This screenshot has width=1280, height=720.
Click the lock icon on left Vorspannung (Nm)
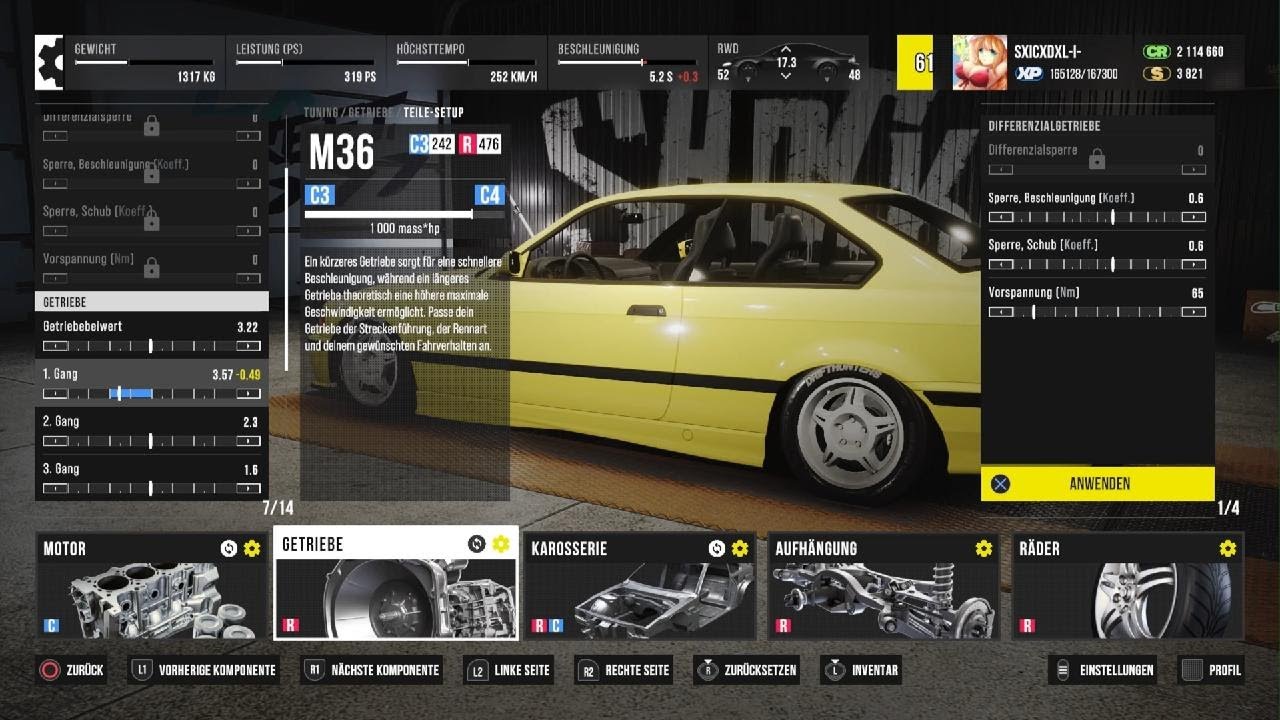click(151, 268)
